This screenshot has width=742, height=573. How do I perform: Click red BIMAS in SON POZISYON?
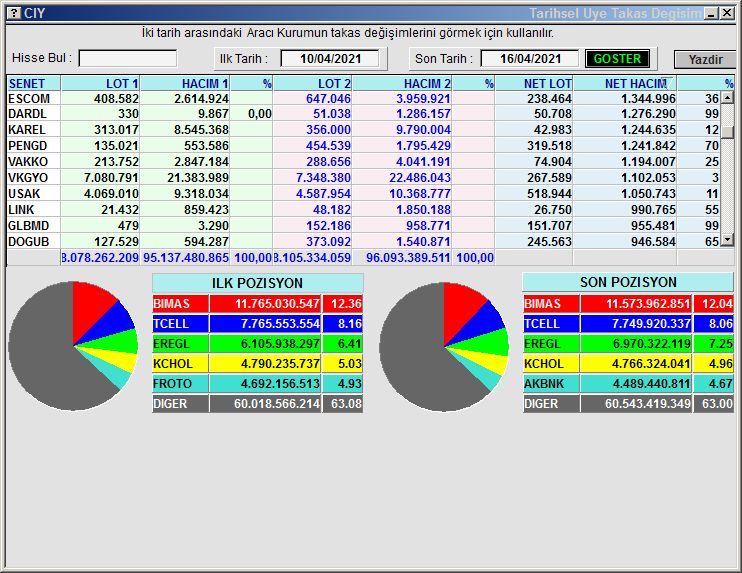coord(551,304)
